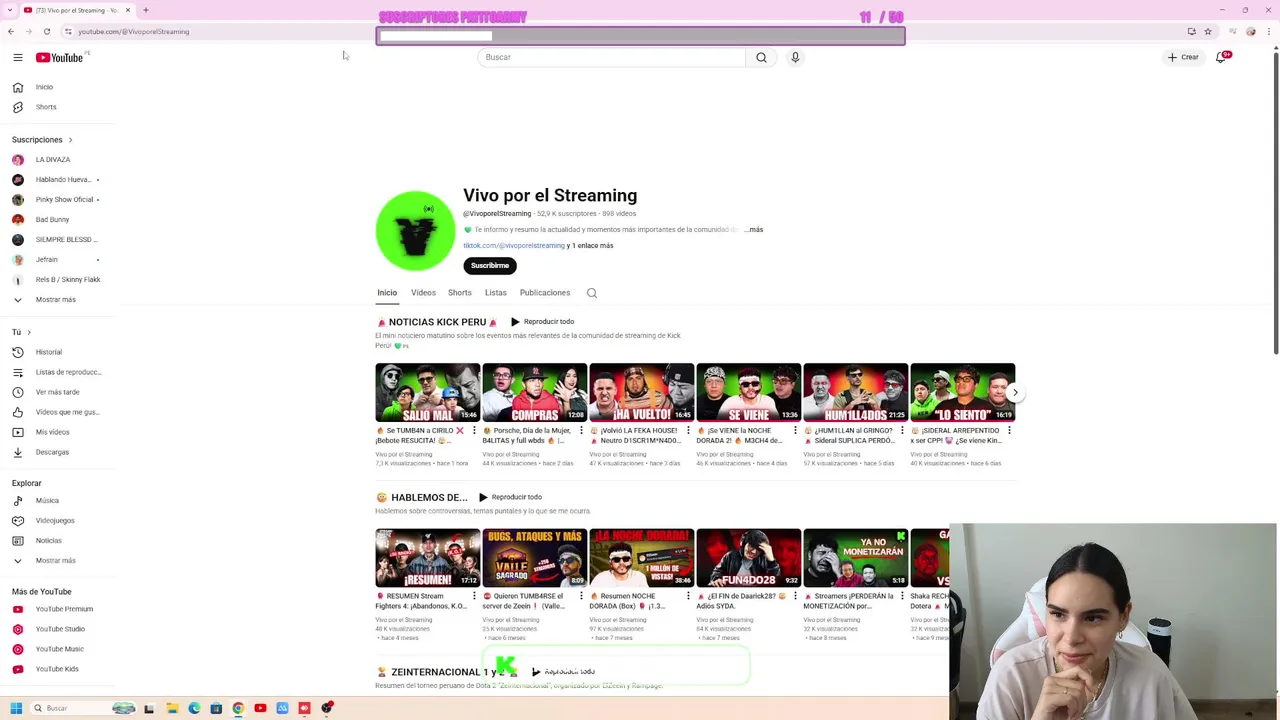Viewport: 1280px width, 720px height.
Task: Activate voice search microphone
Action: (x=795, y=57)
